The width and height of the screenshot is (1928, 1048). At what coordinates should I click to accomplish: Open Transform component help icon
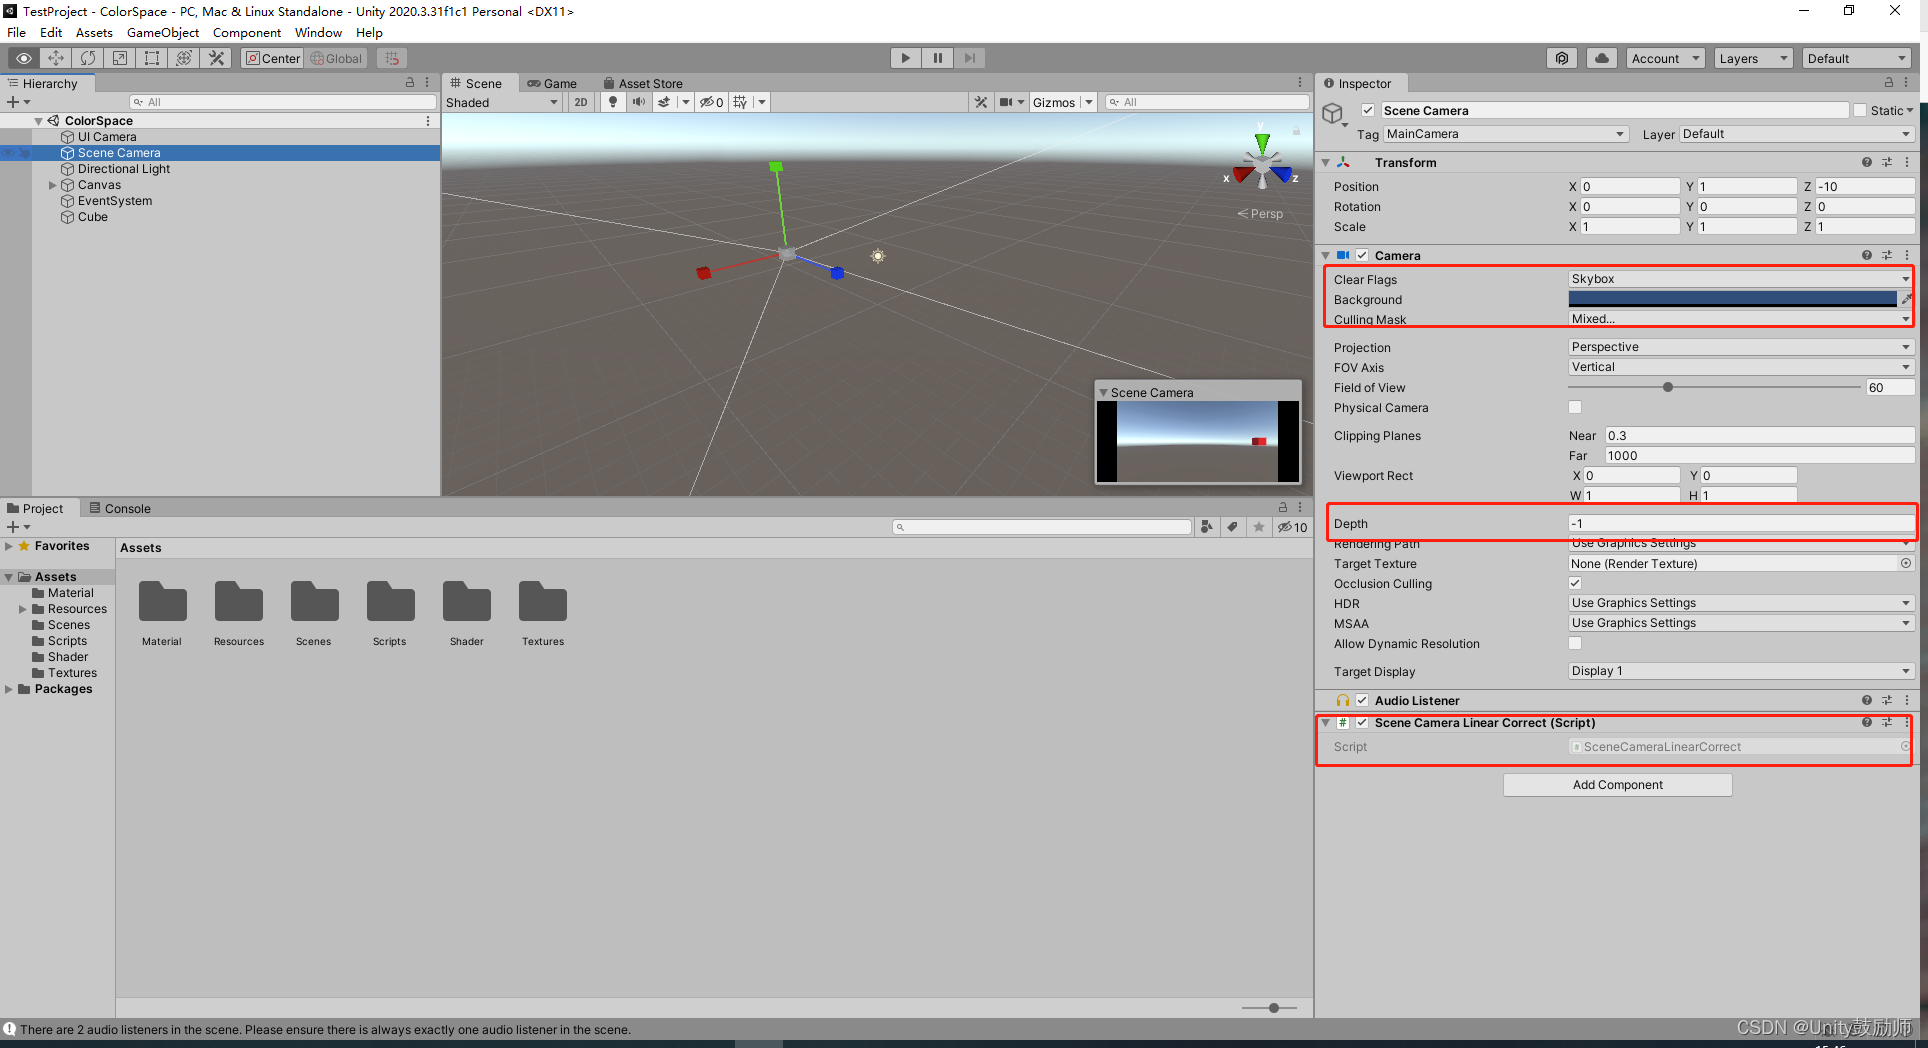1866,162
